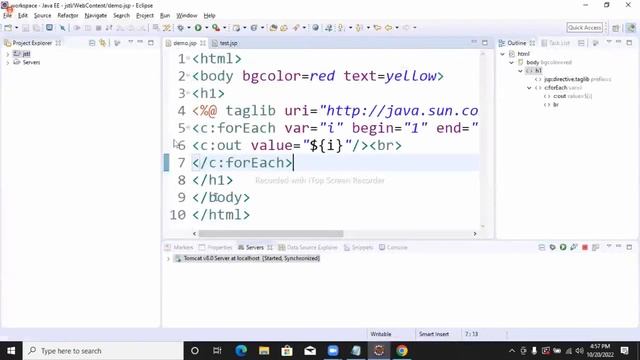Click the Last Edit Location toolbar icon
The image size is (640, 360).
tap(378, 28)
